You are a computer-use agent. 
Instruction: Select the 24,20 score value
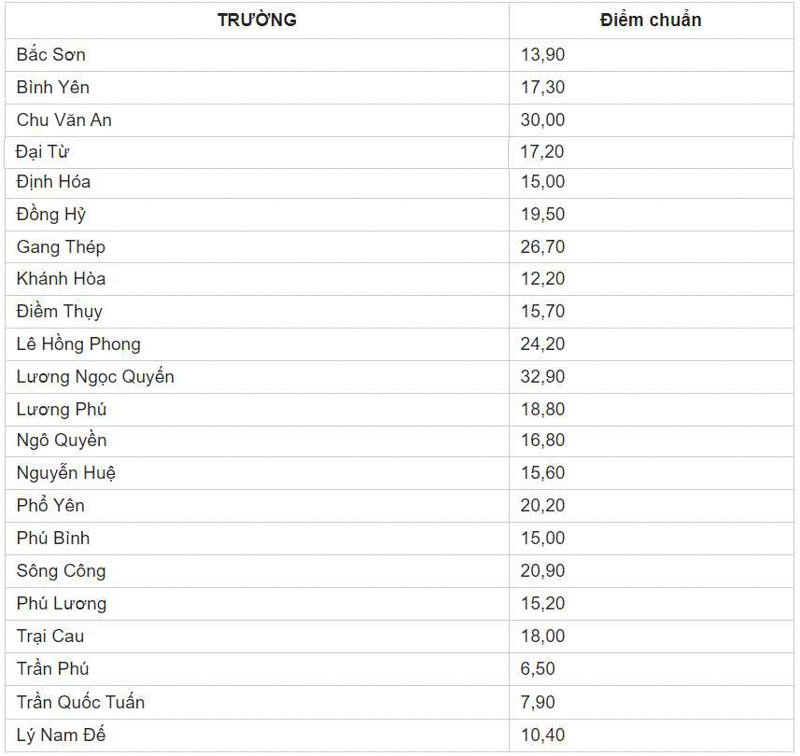tap(543, 344)
